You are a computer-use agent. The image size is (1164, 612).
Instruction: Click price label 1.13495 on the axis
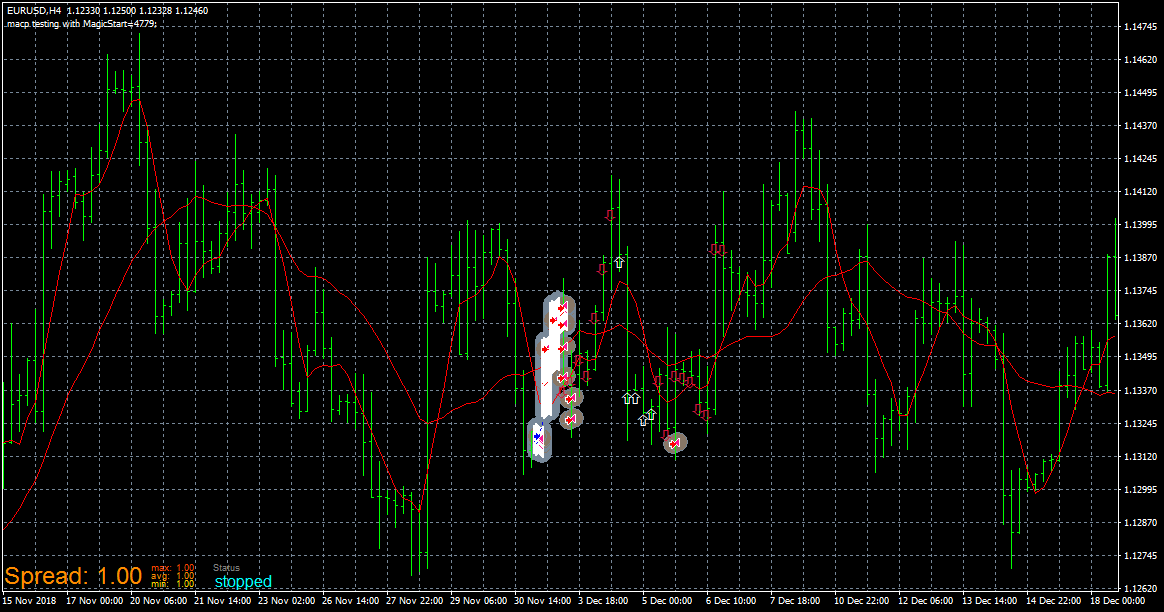coord(1140,357)
